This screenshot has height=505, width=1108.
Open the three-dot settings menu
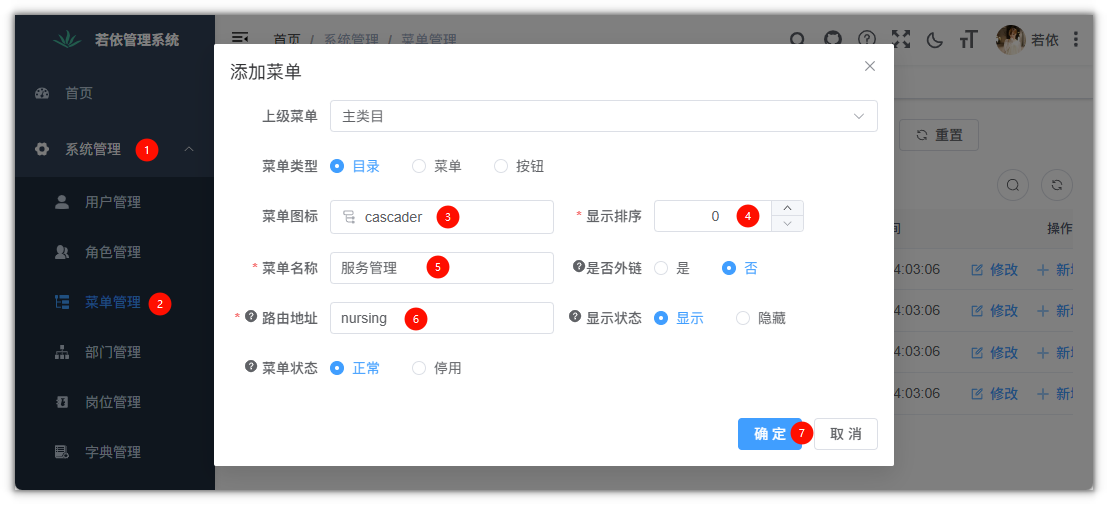click(x=1075, y=40)
